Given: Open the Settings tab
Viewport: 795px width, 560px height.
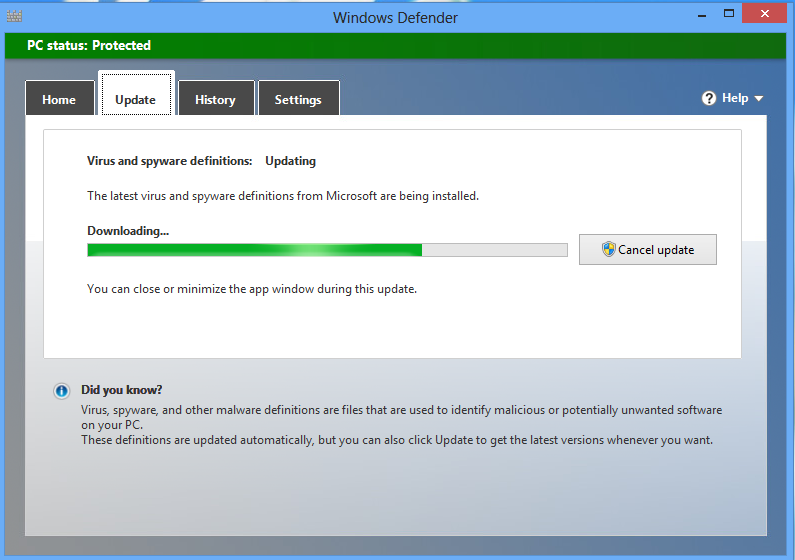Looking at the screenshot, I should click(299, 98).
